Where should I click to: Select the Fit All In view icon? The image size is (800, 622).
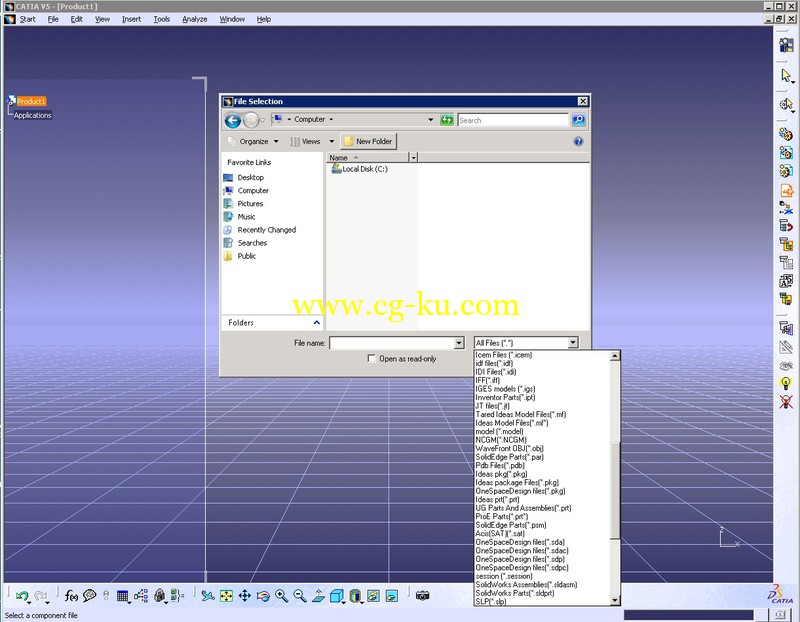[226, 596]
